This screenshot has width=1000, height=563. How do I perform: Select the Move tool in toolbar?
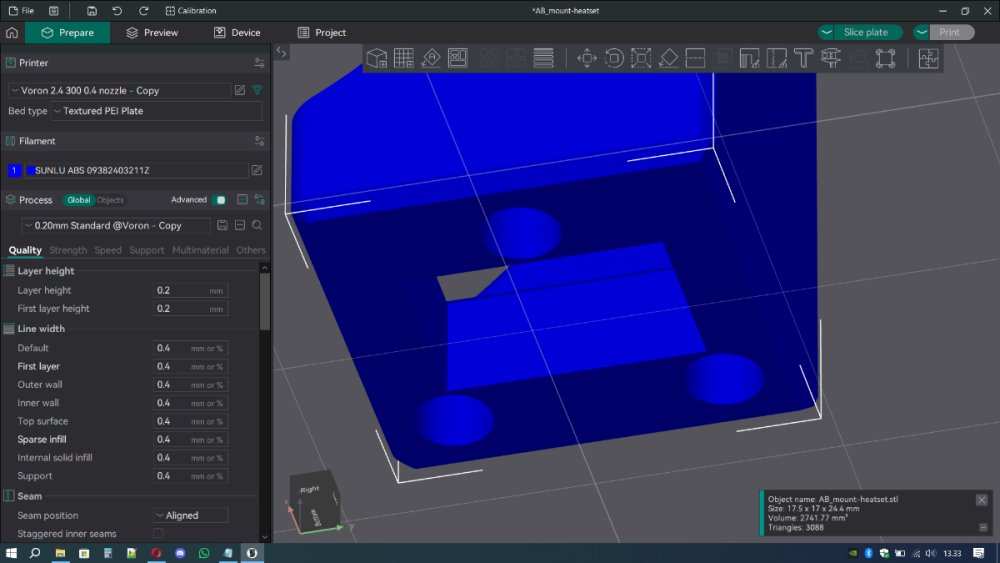587,58
